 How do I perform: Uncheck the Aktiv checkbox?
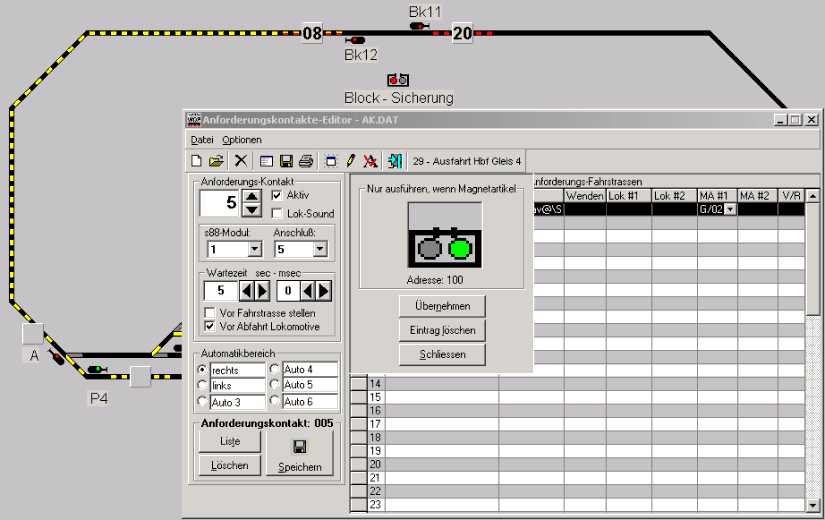point(277,196)
